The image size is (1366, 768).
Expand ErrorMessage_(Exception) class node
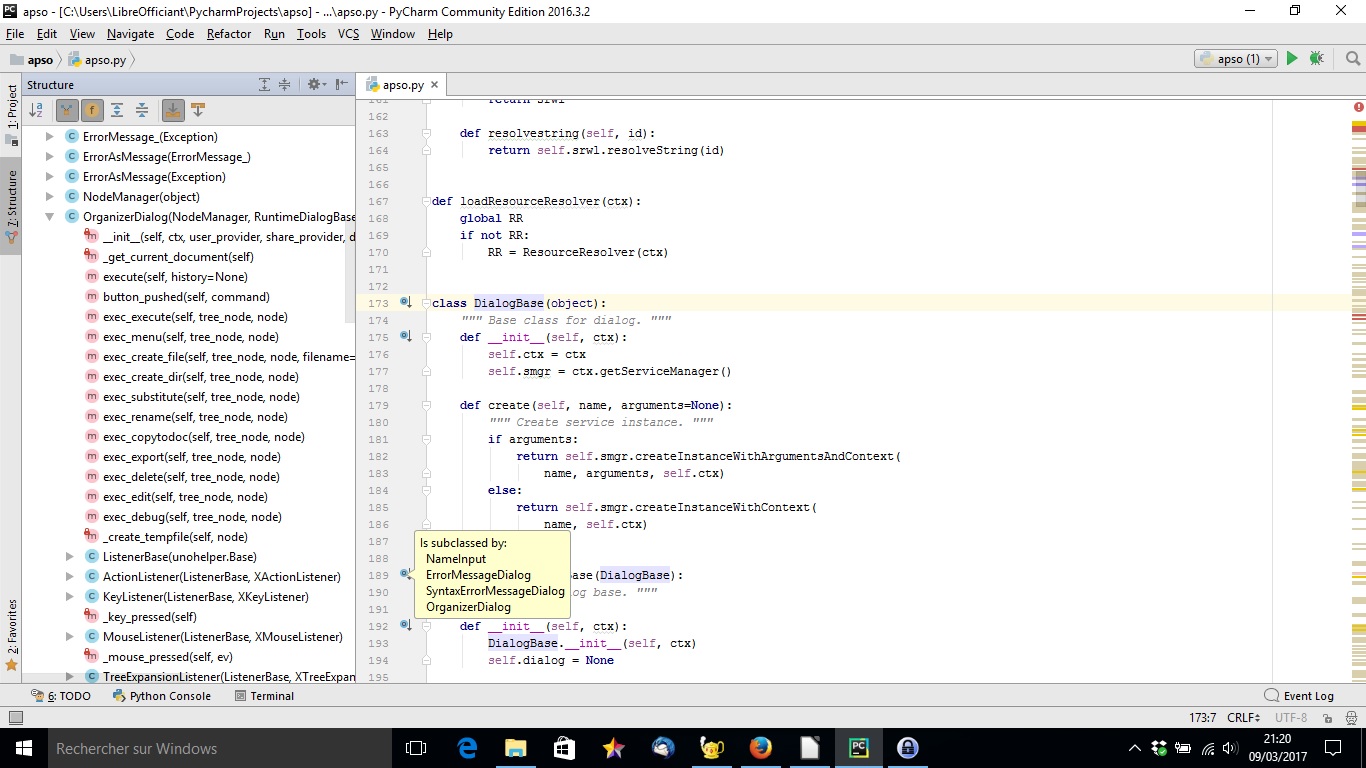(50, 137)
